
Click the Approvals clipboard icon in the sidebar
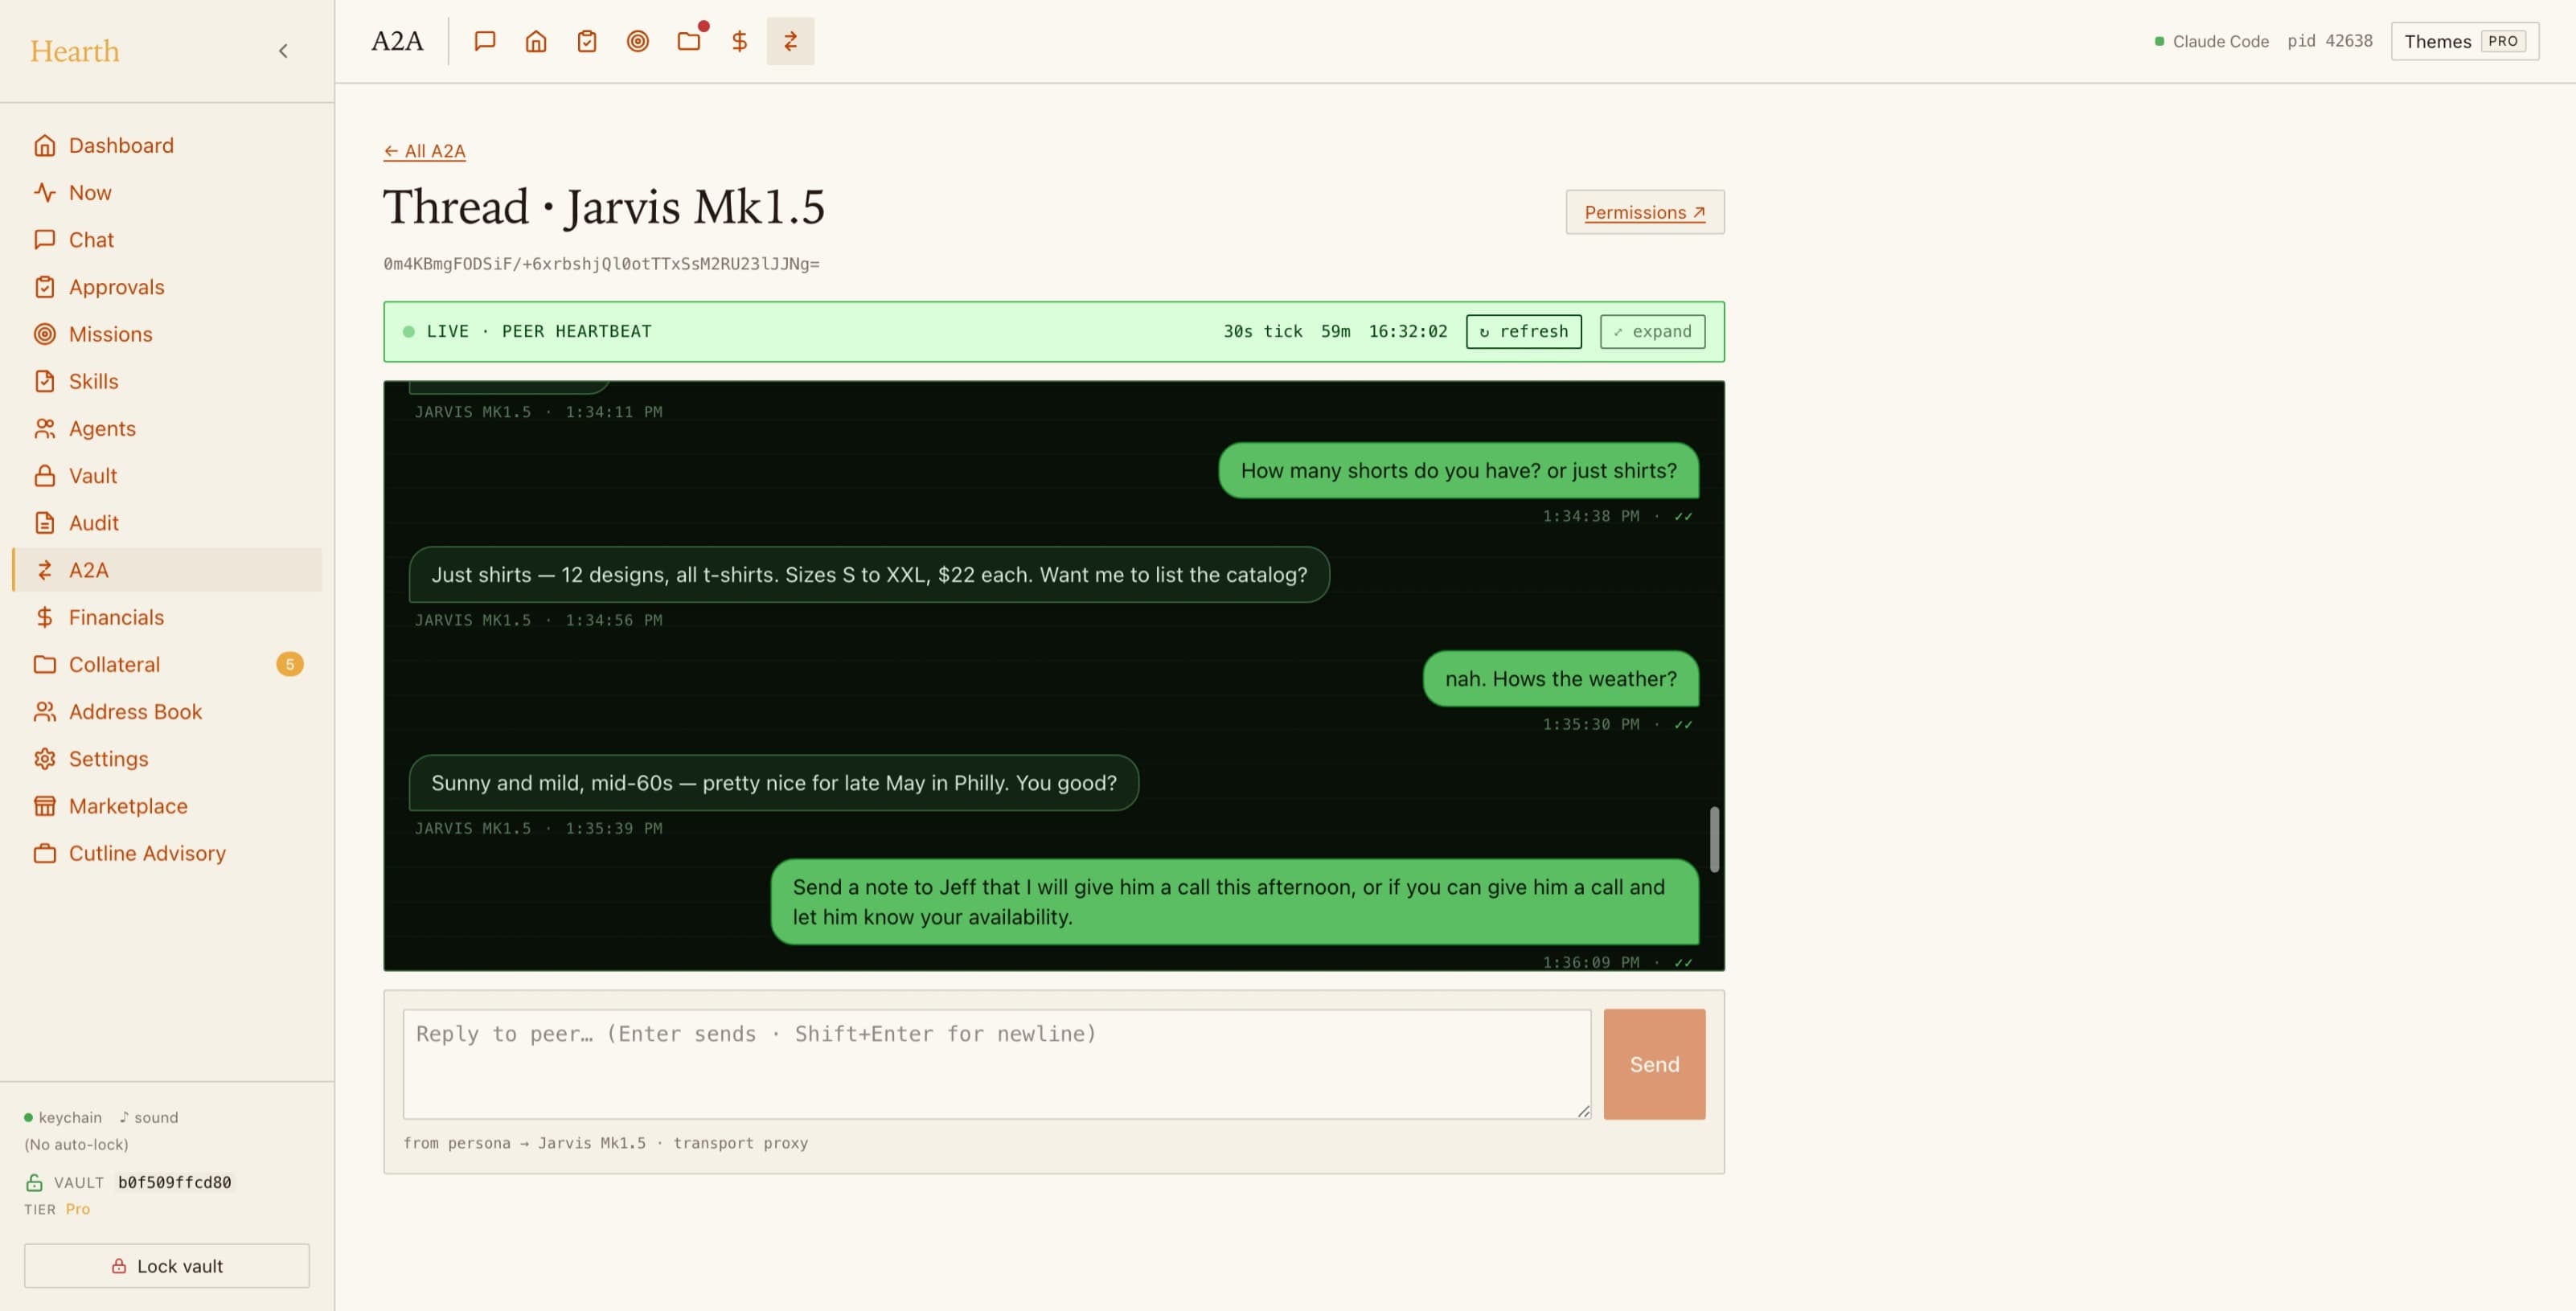45,287
